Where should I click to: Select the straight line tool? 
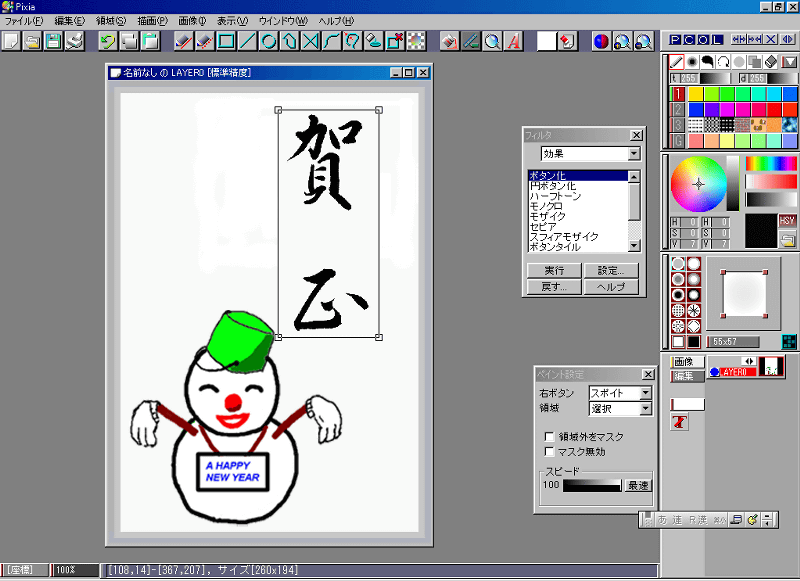point(247,41)
